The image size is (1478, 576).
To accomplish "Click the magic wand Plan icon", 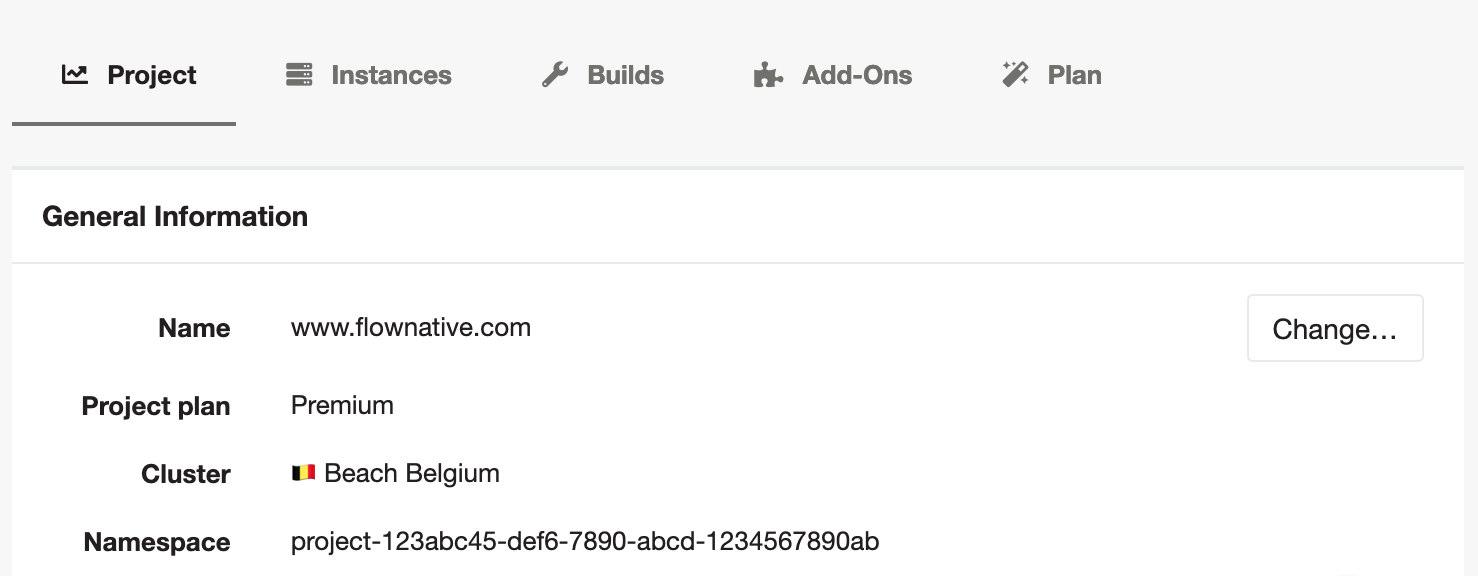I will pyautogui.click(x=1016, y=75).
